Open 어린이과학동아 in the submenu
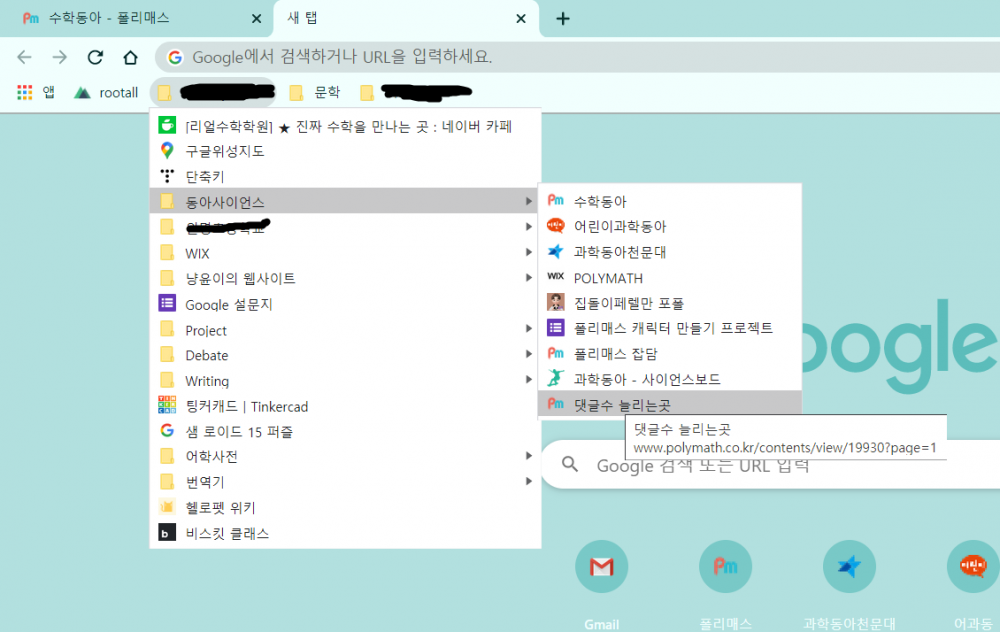1000x632 pixels. (x=670, y=226)
